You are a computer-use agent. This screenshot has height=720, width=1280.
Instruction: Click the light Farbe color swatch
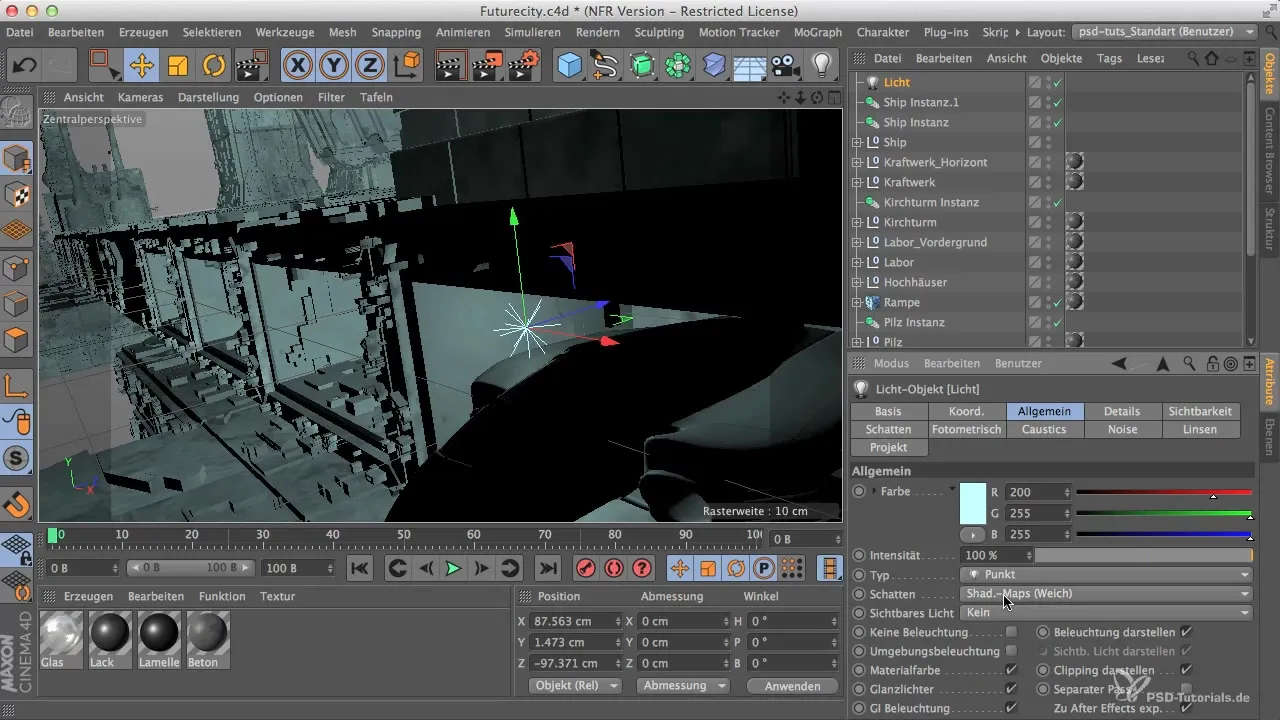[x=972, y=503]
